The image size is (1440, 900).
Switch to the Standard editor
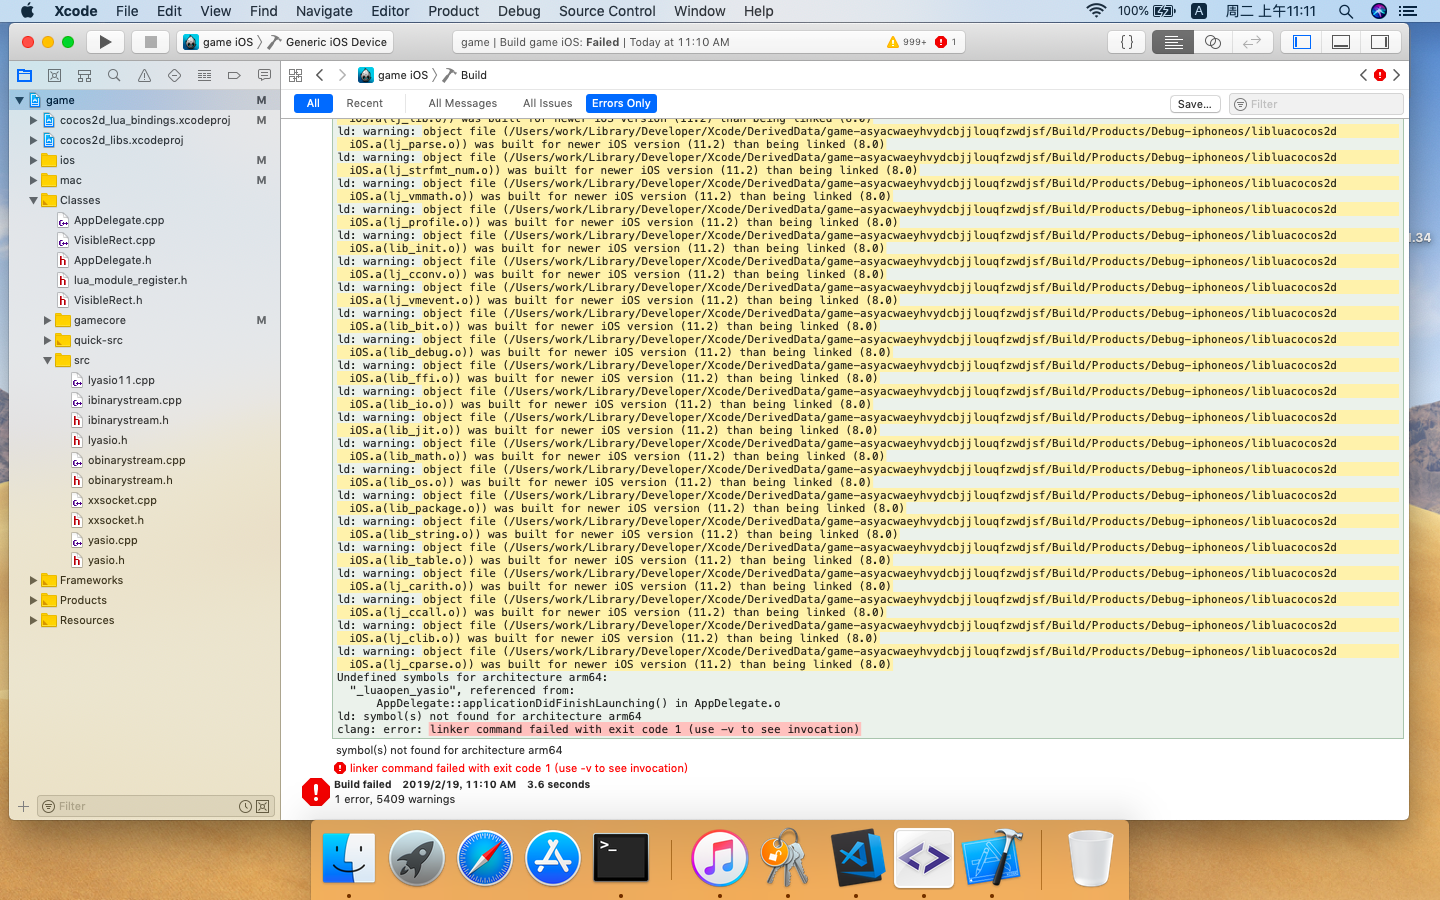pyautogui.click(x=1173, y=42)
